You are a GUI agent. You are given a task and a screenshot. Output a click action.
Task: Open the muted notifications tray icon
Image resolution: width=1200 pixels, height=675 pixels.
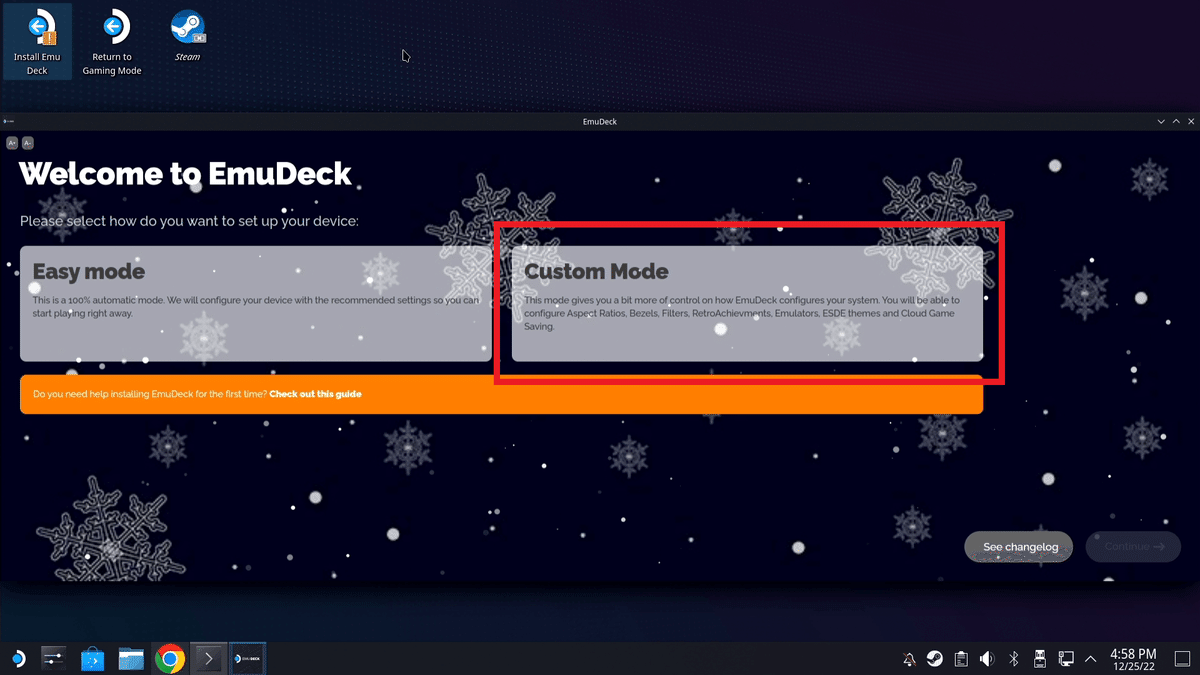tap(909, 659)
